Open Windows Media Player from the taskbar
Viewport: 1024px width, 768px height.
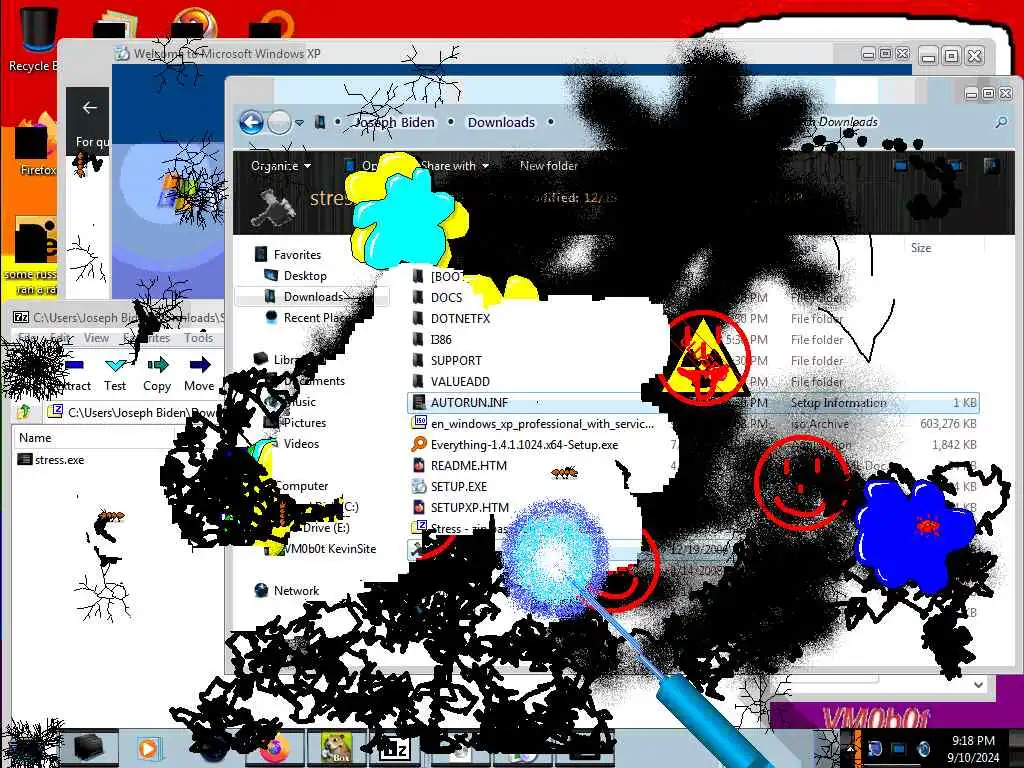pos(148,748)
